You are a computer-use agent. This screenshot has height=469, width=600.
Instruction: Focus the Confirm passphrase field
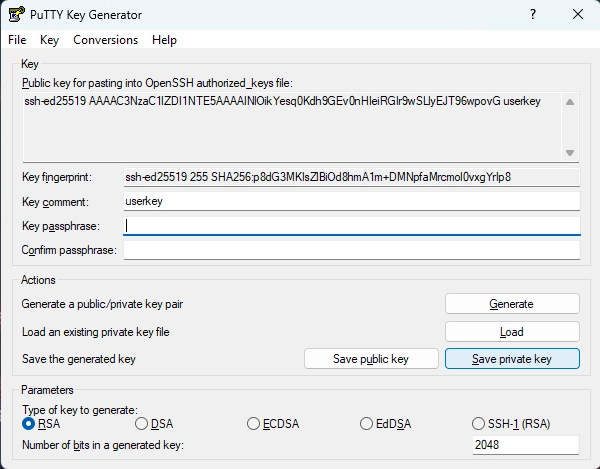352,250
